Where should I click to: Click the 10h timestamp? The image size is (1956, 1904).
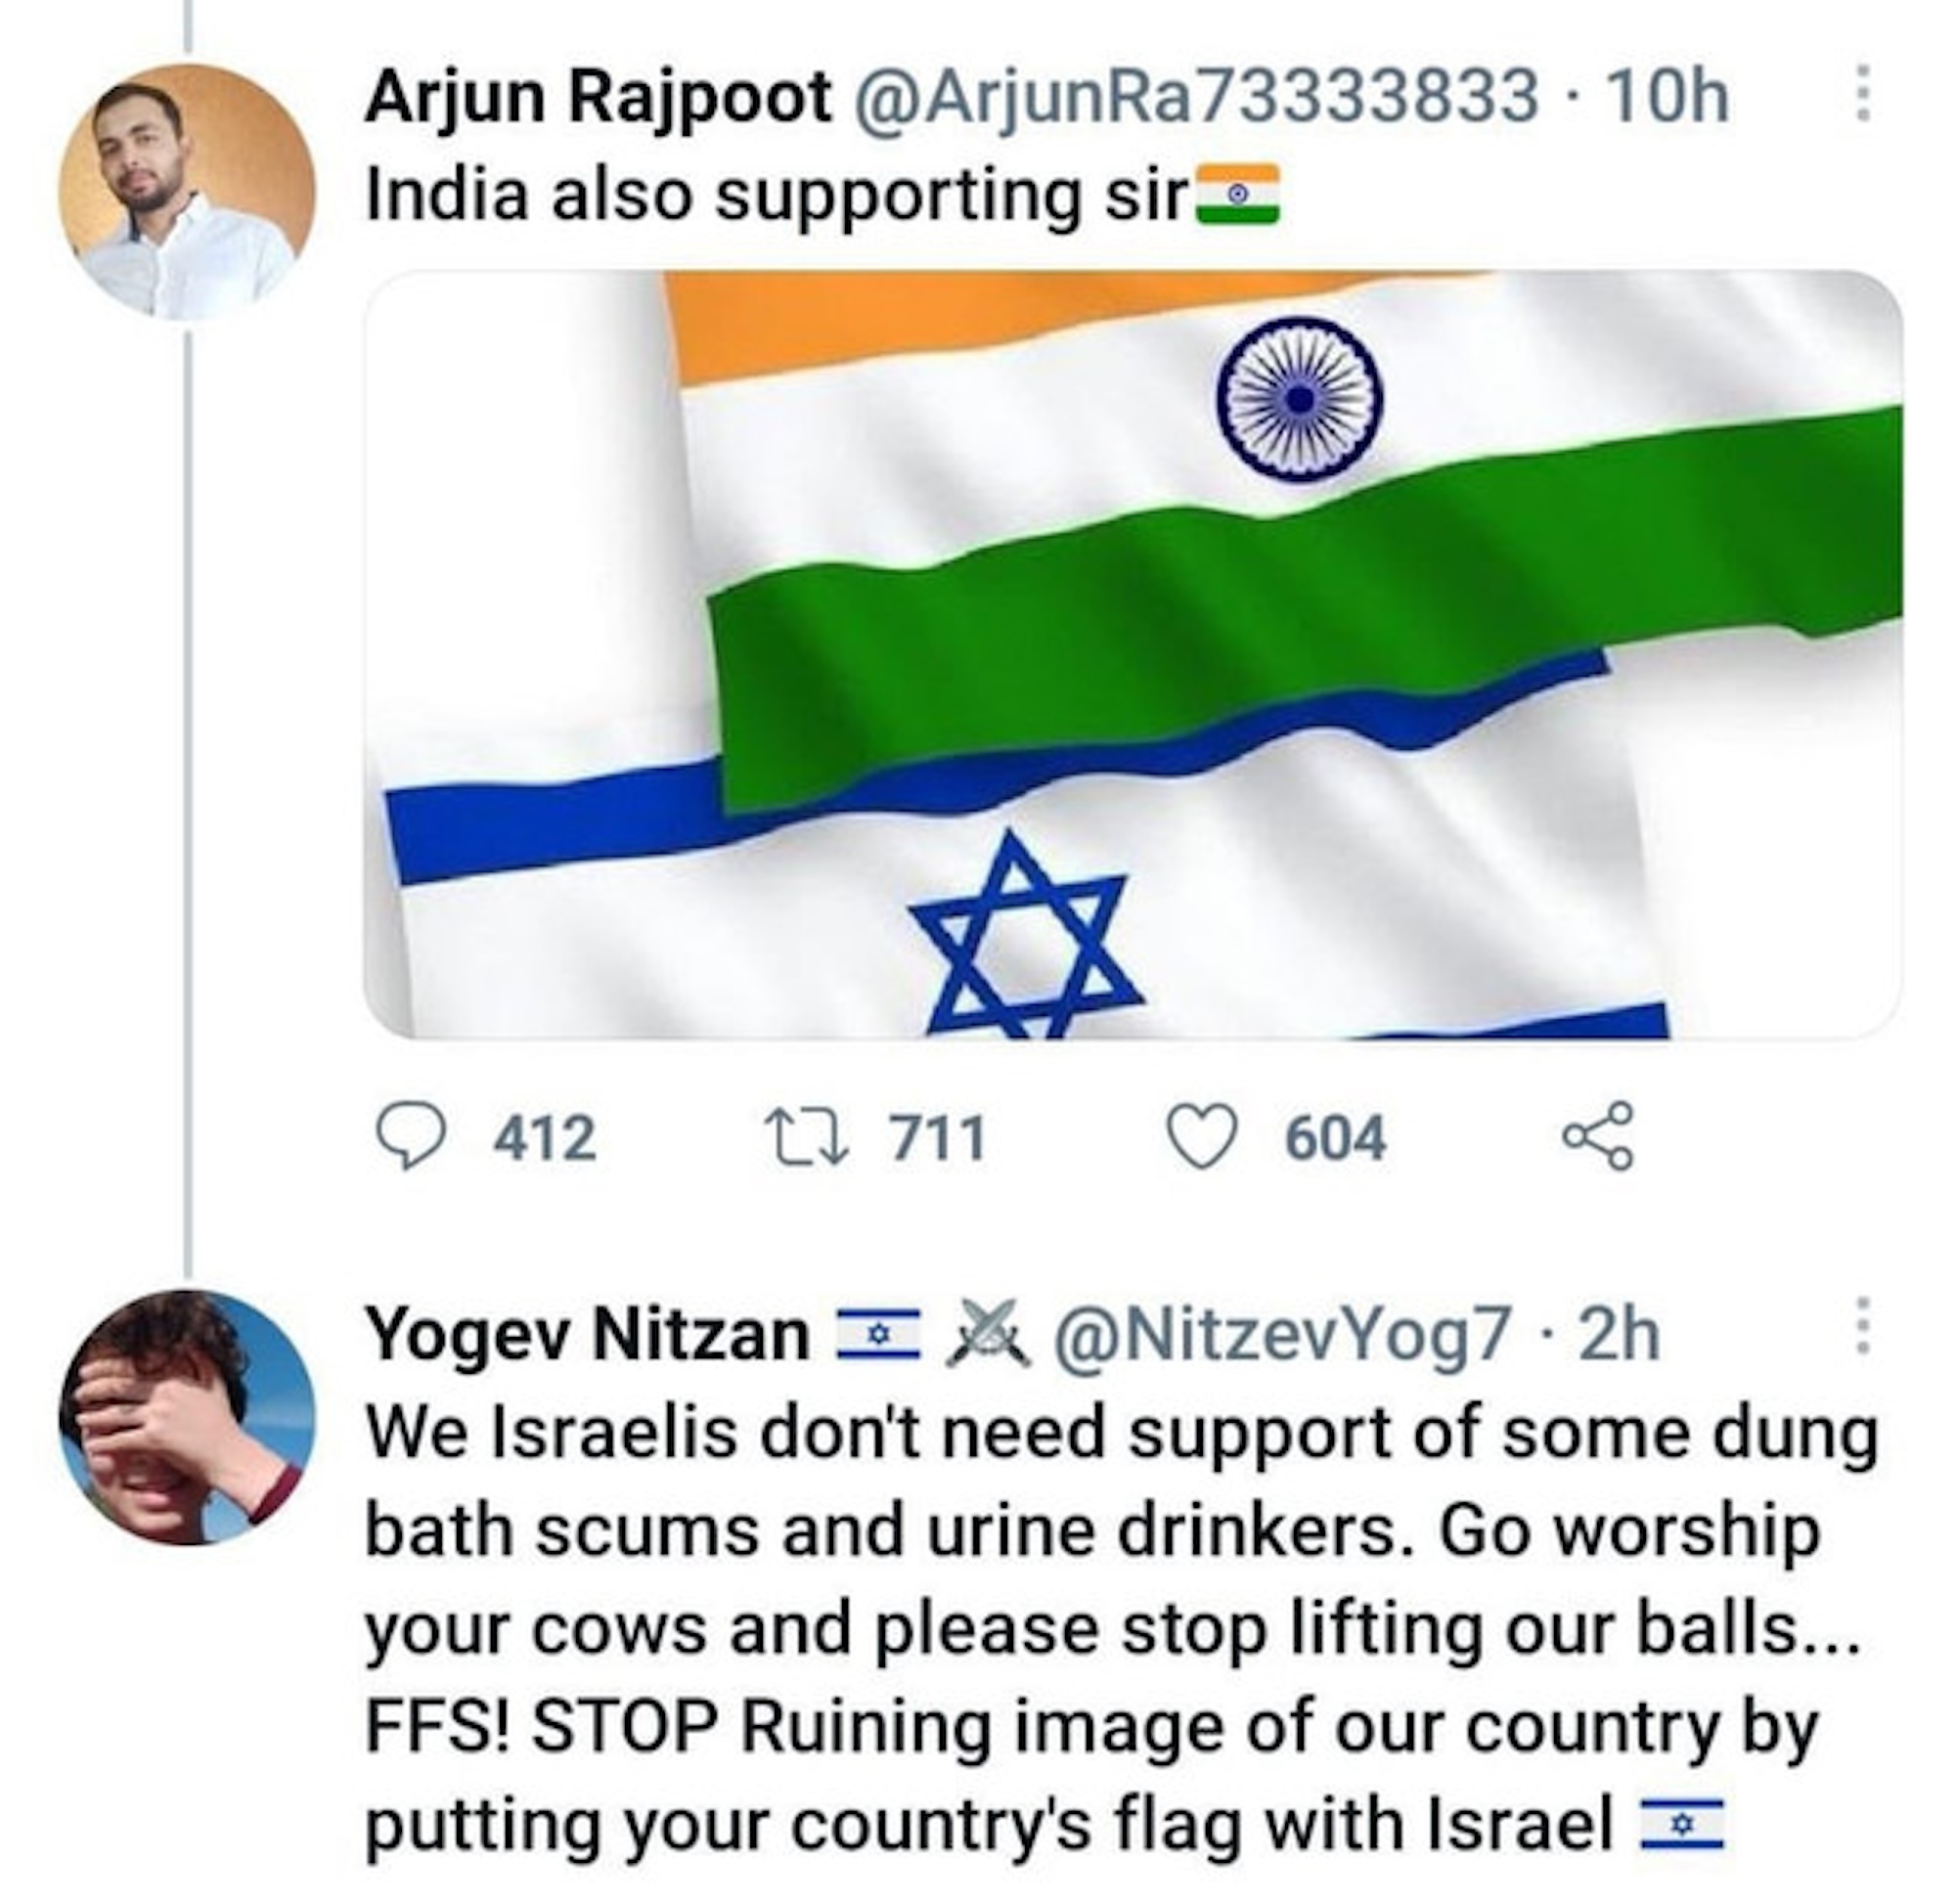(1665, 98)
